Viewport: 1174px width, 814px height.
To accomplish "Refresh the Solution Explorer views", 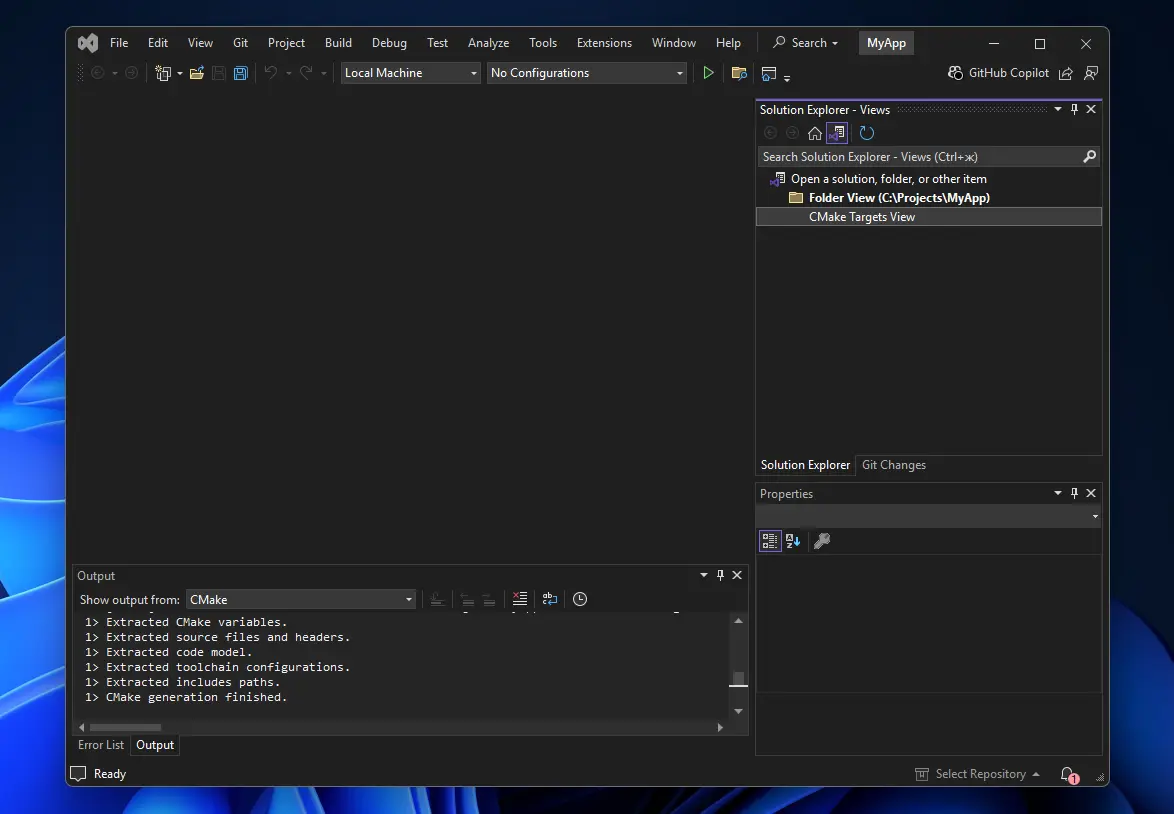I will pos(866,132).
